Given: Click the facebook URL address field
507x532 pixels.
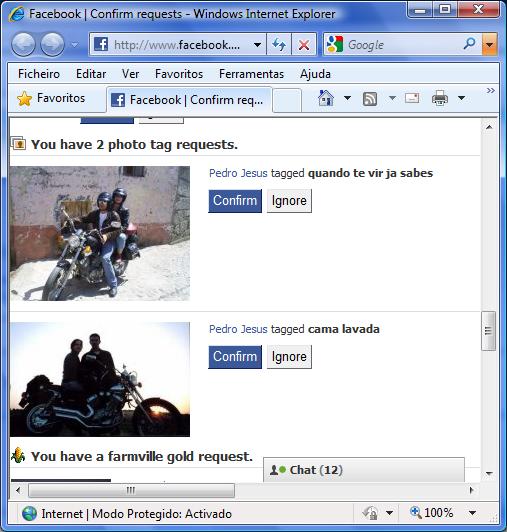Looking at the screenshot, I should (177, 45).
